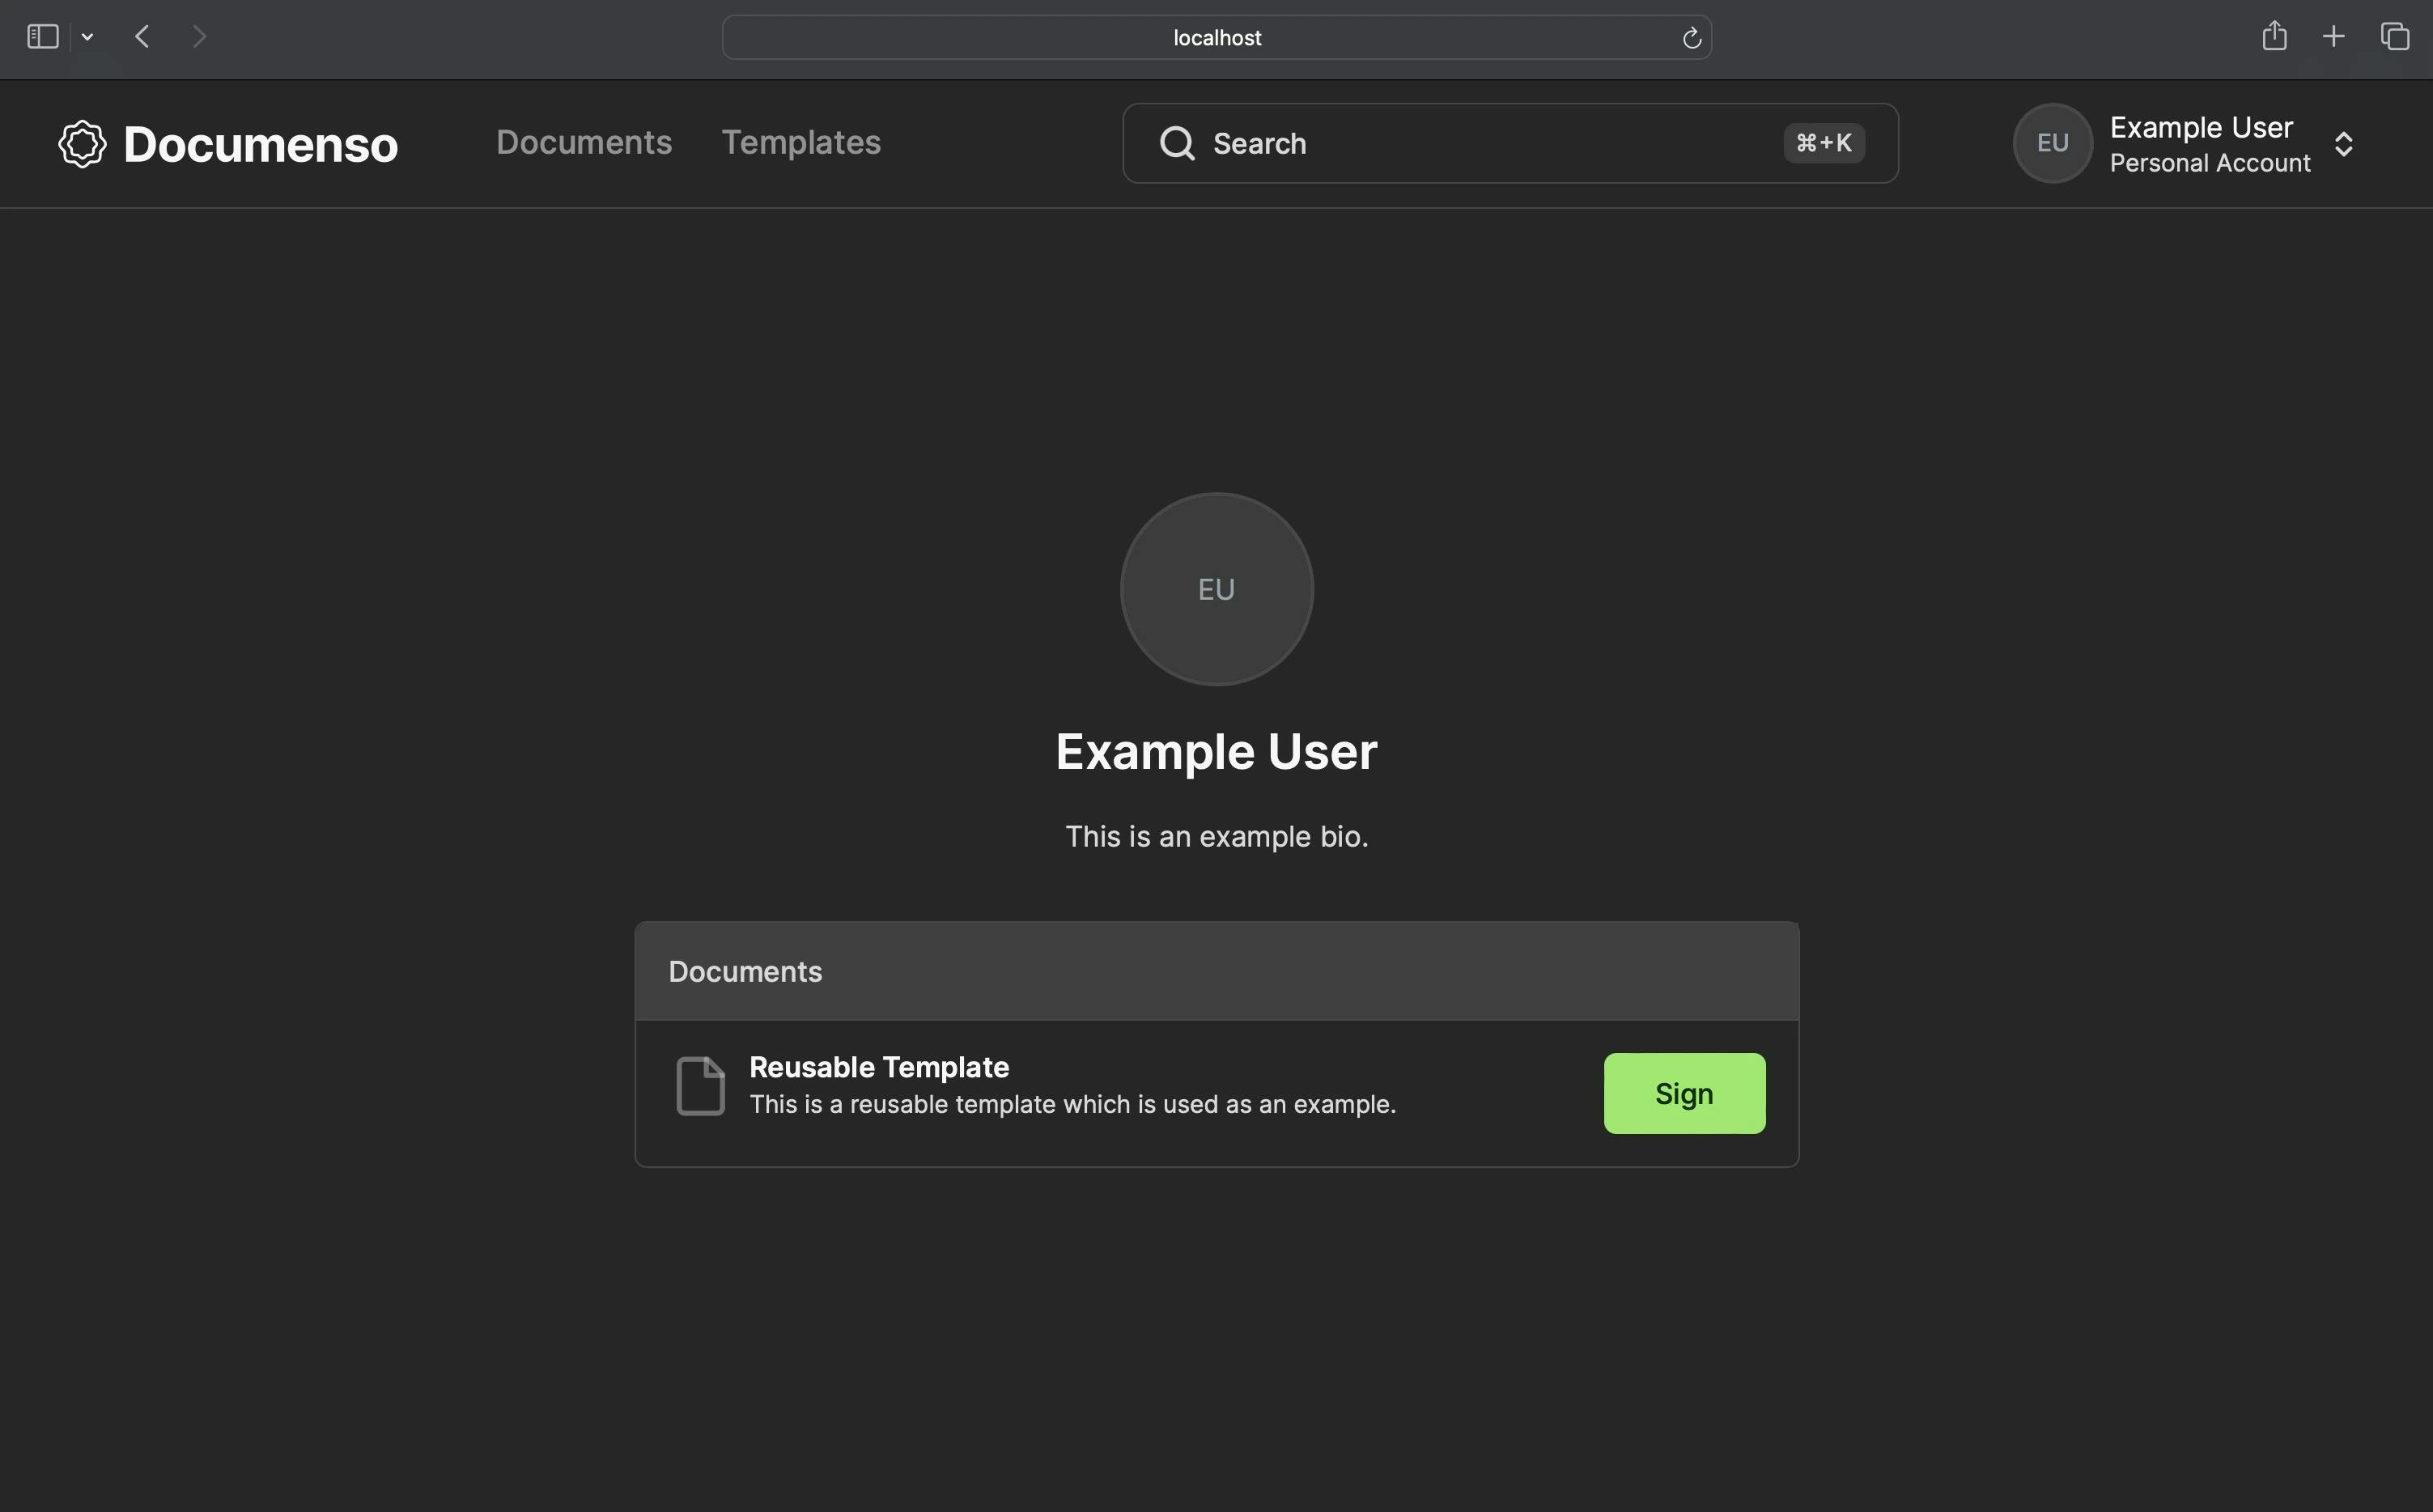
Task: Click the localhost address bar
Action: 1216,36
